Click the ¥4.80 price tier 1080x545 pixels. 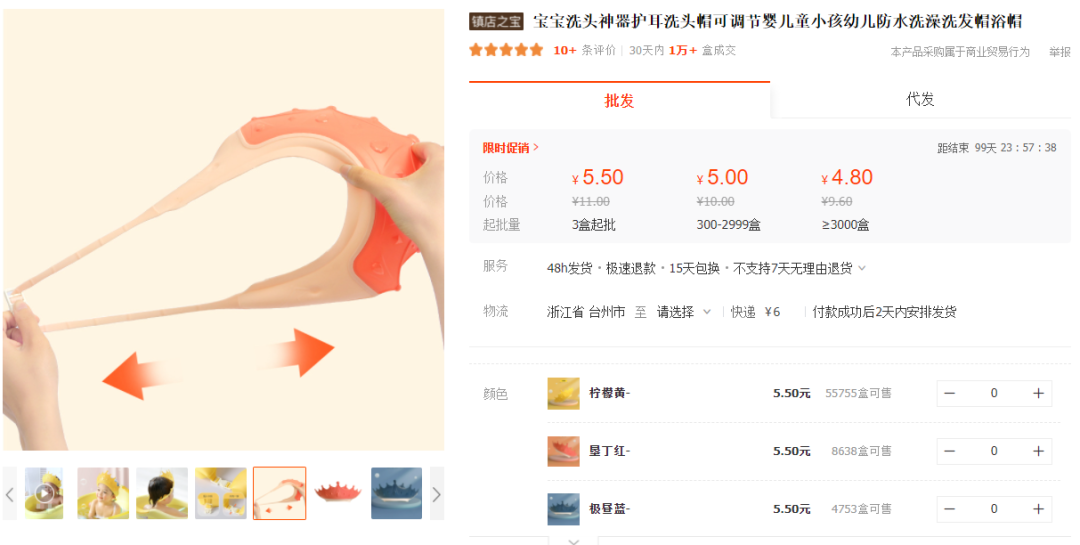pos(847,178)
